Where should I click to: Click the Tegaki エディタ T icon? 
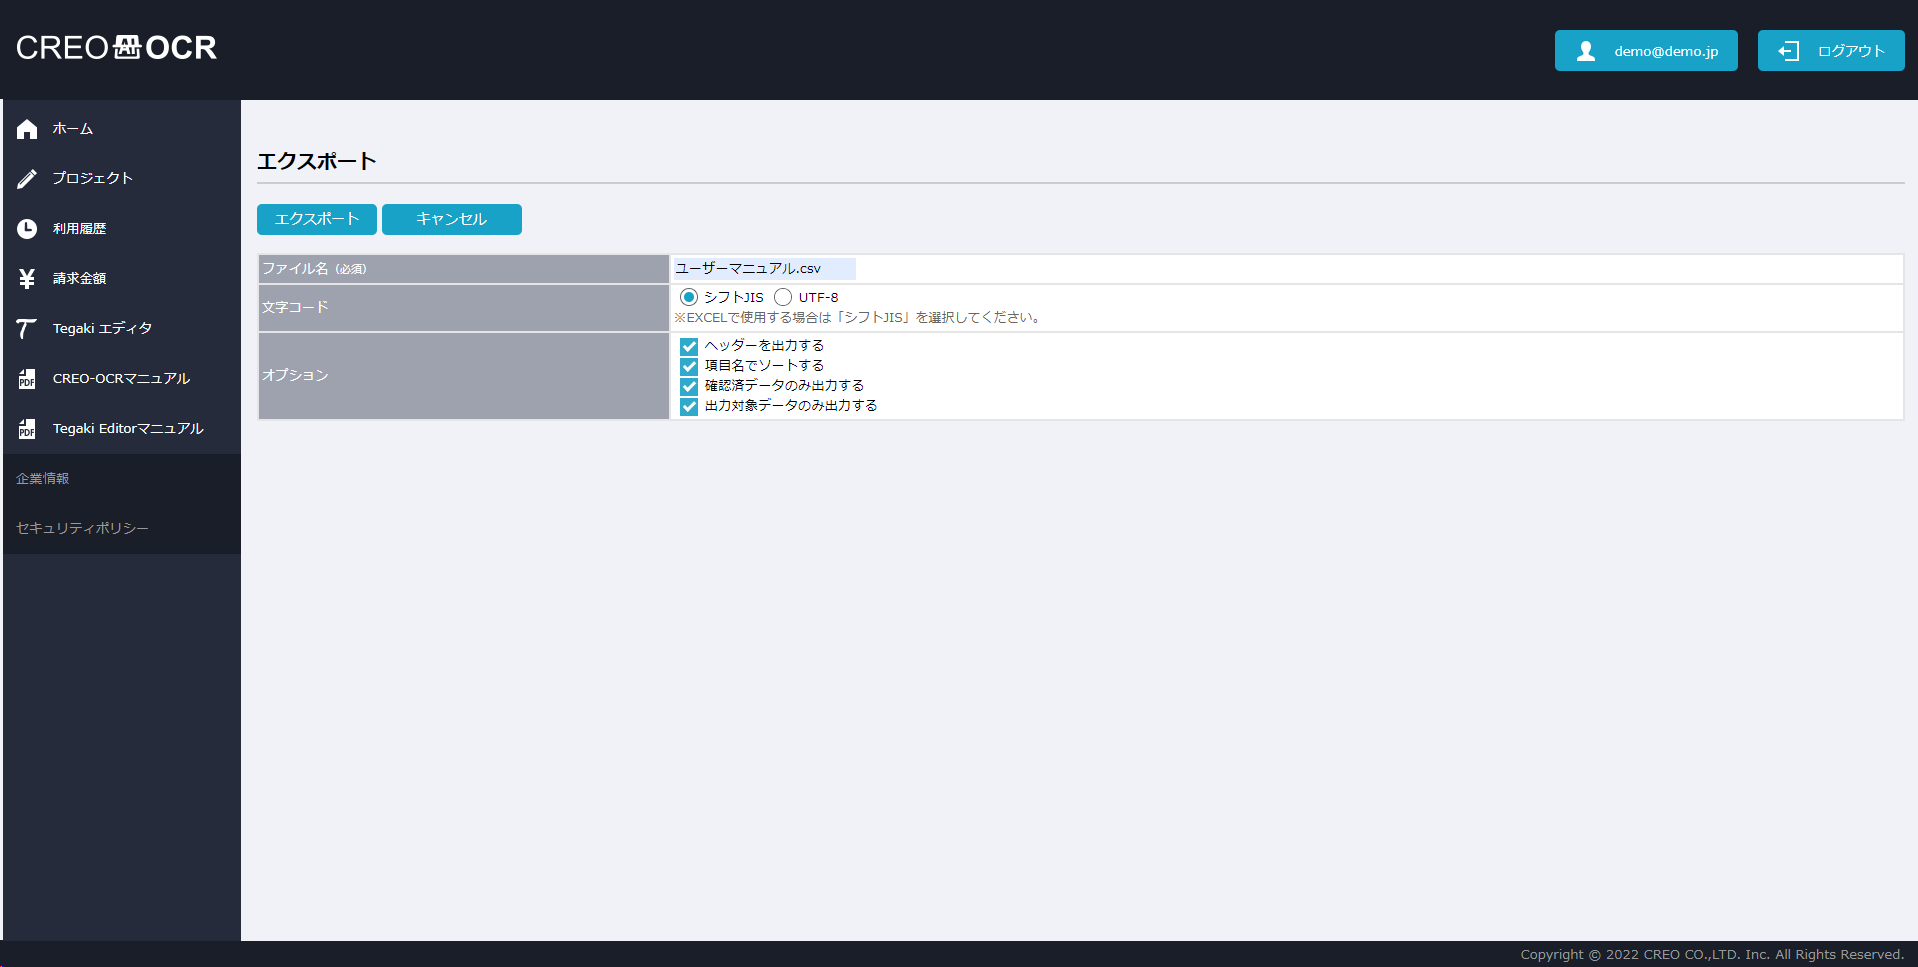tap(27, 329)
